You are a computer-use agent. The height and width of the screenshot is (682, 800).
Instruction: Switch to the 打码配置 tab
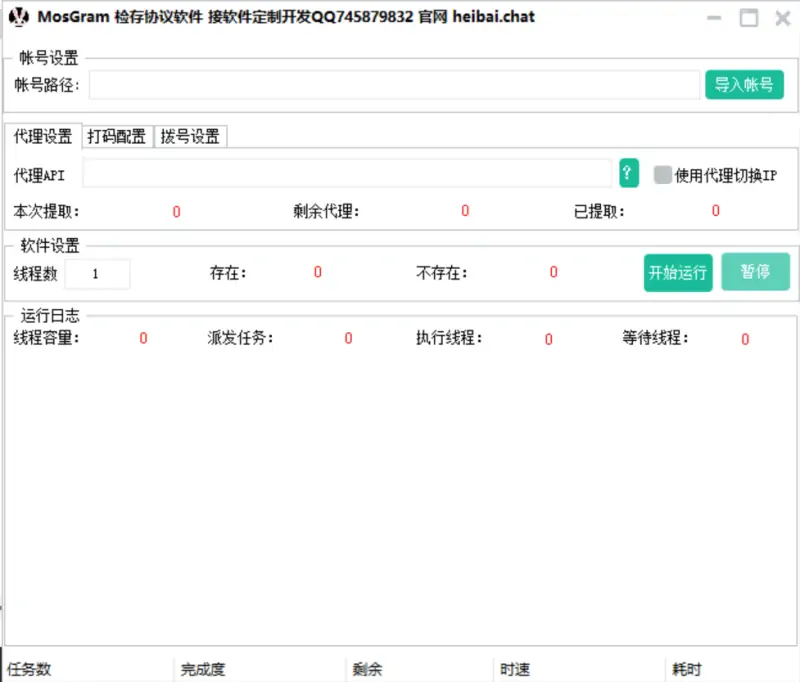point(117,135)
